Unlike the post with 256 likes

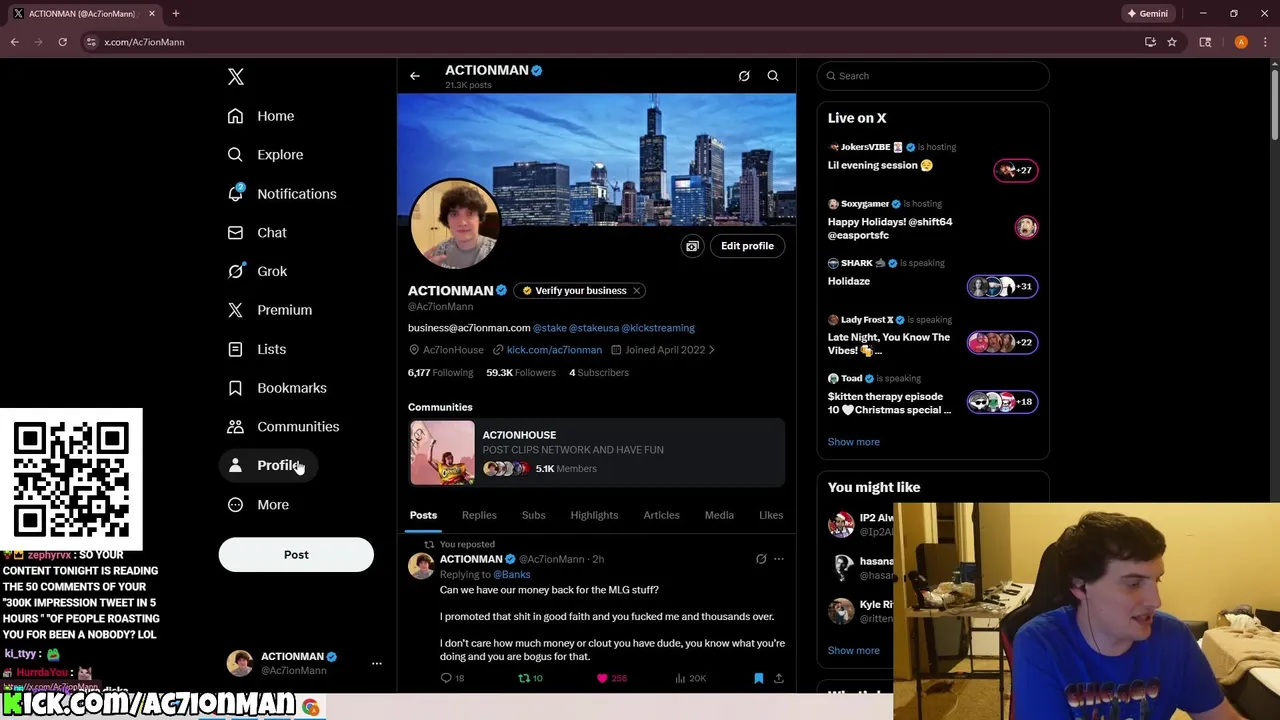point(611,678)
